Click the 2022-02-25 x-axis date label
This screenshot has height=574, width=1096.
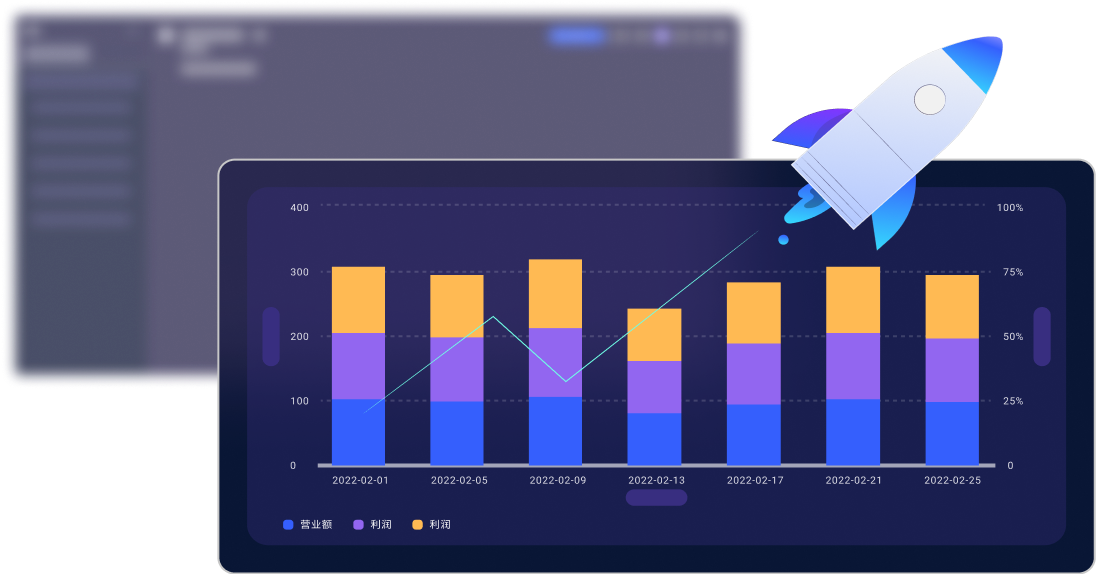(951, 480)
